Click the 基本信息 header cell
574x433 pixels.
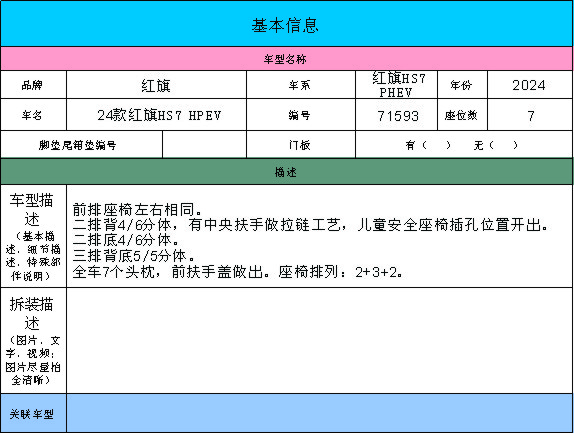pyautogui.click(x=287, y=24)
